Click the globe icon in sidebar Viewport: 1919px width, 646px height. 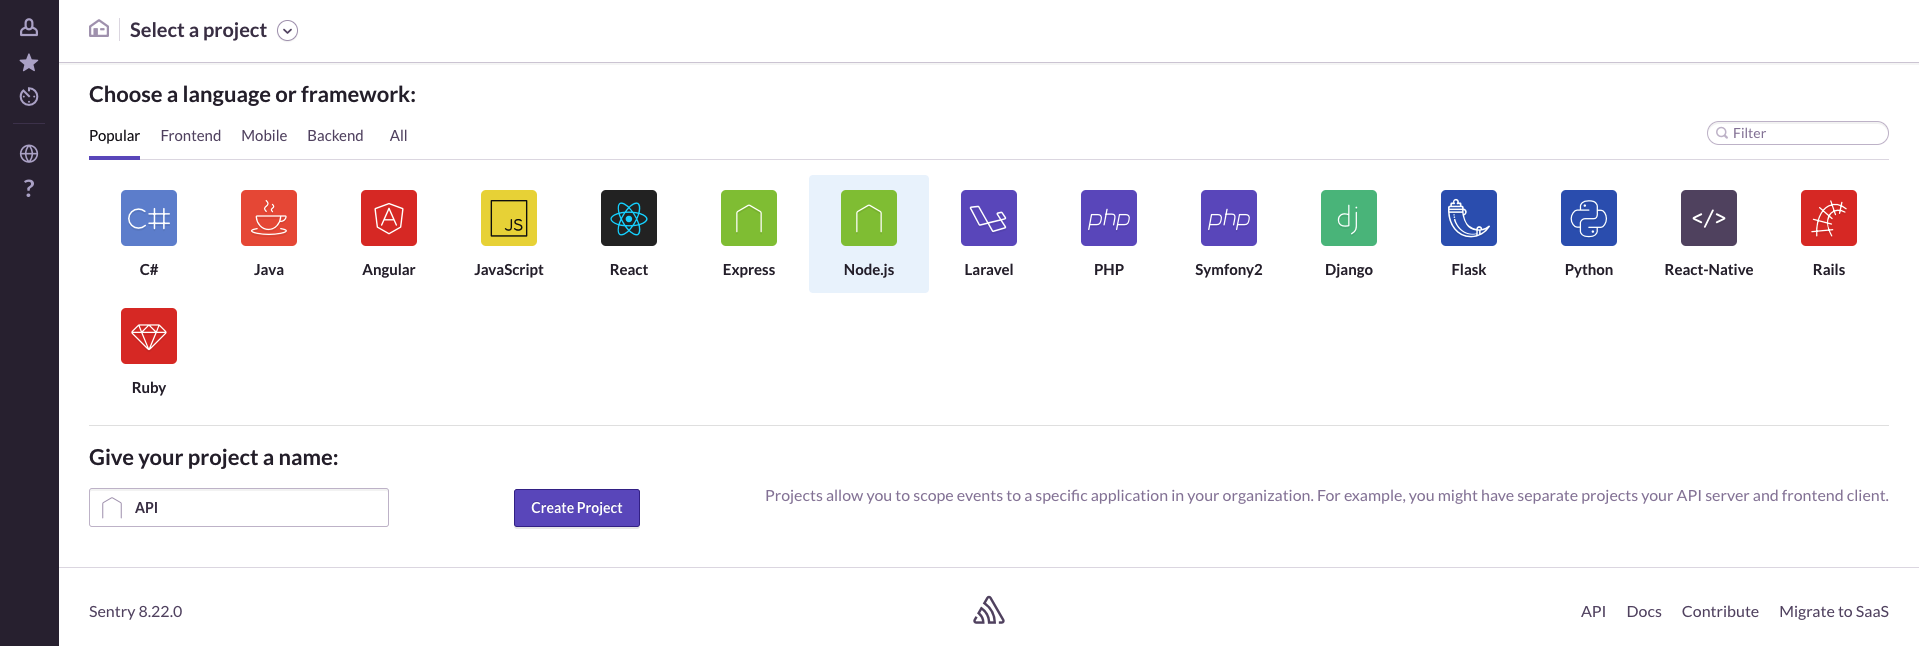(x=29, y=154)
